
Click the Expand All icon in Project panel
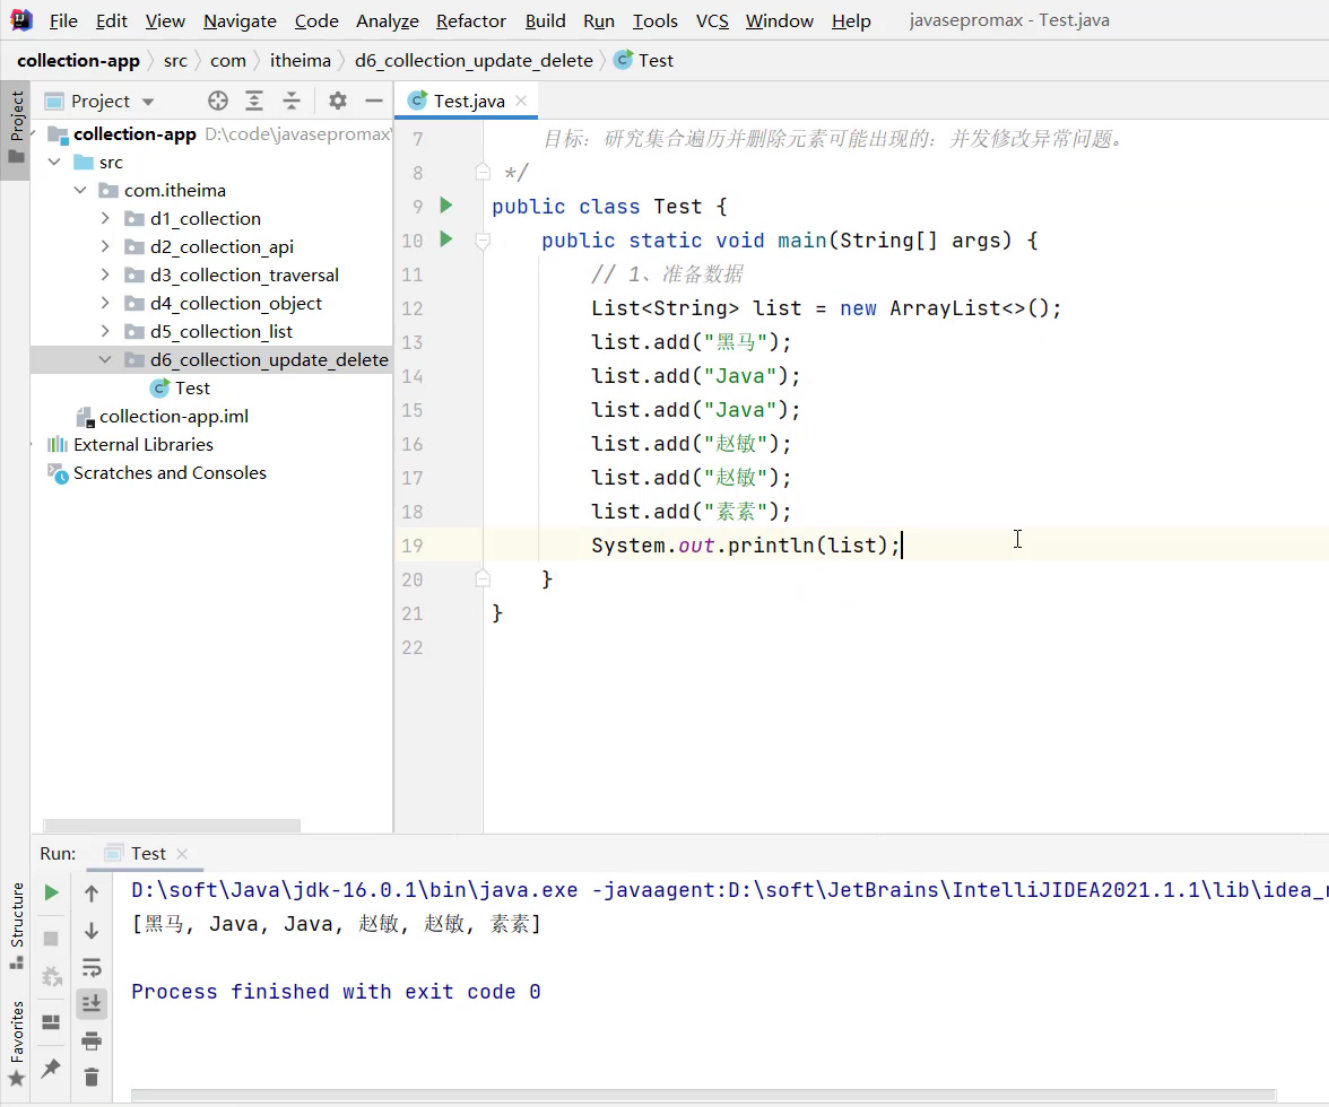[254, 101]
